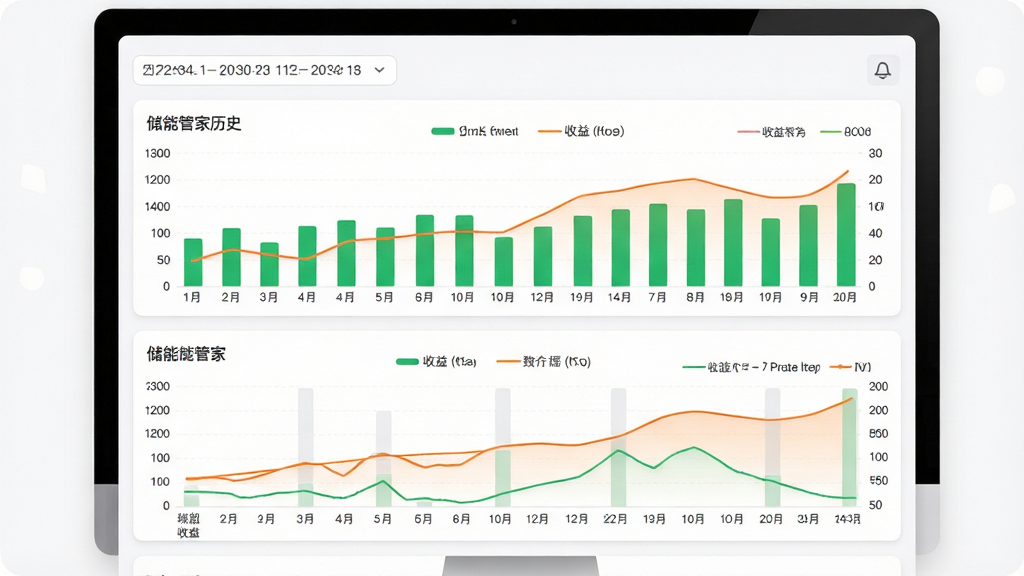Toggle the green bar legend in 储能管家历史 chart
The image size is (1024, 576).
[475, 131]
